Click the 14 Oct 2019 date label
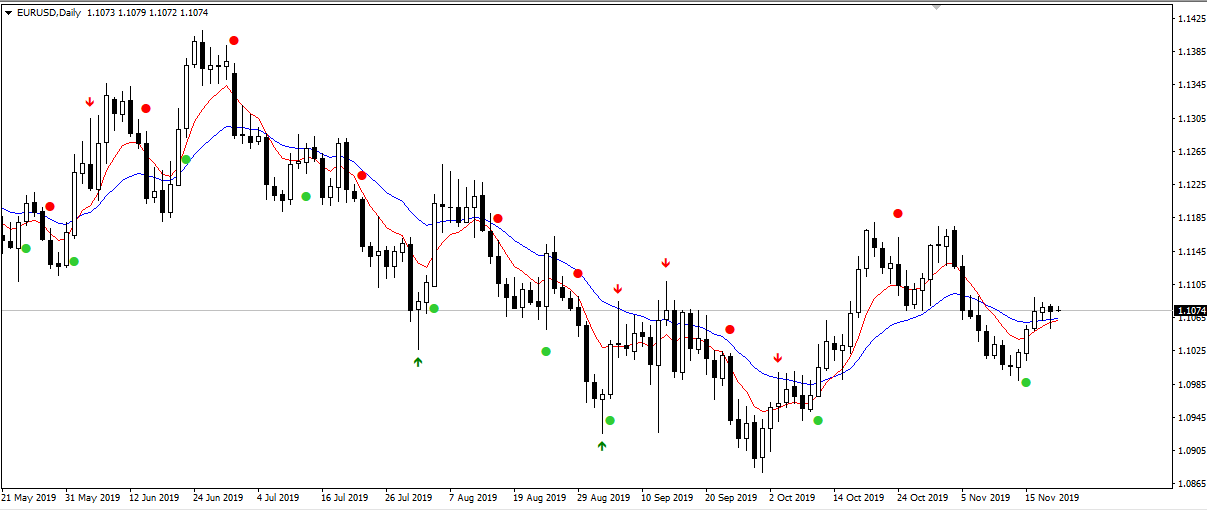 (x=858, y=497)
